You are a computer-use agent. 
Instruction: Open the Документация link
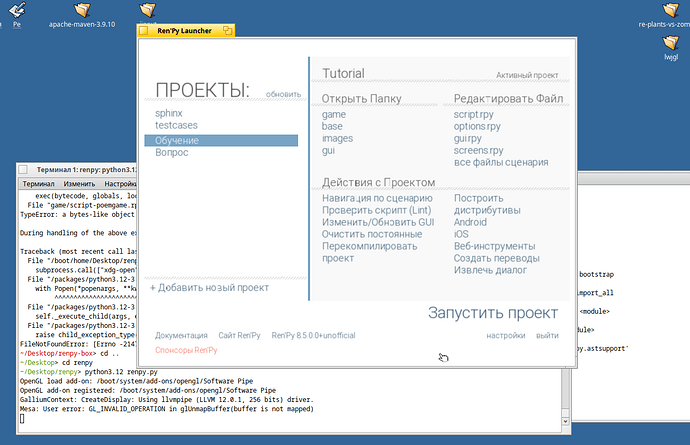[181, 335]
